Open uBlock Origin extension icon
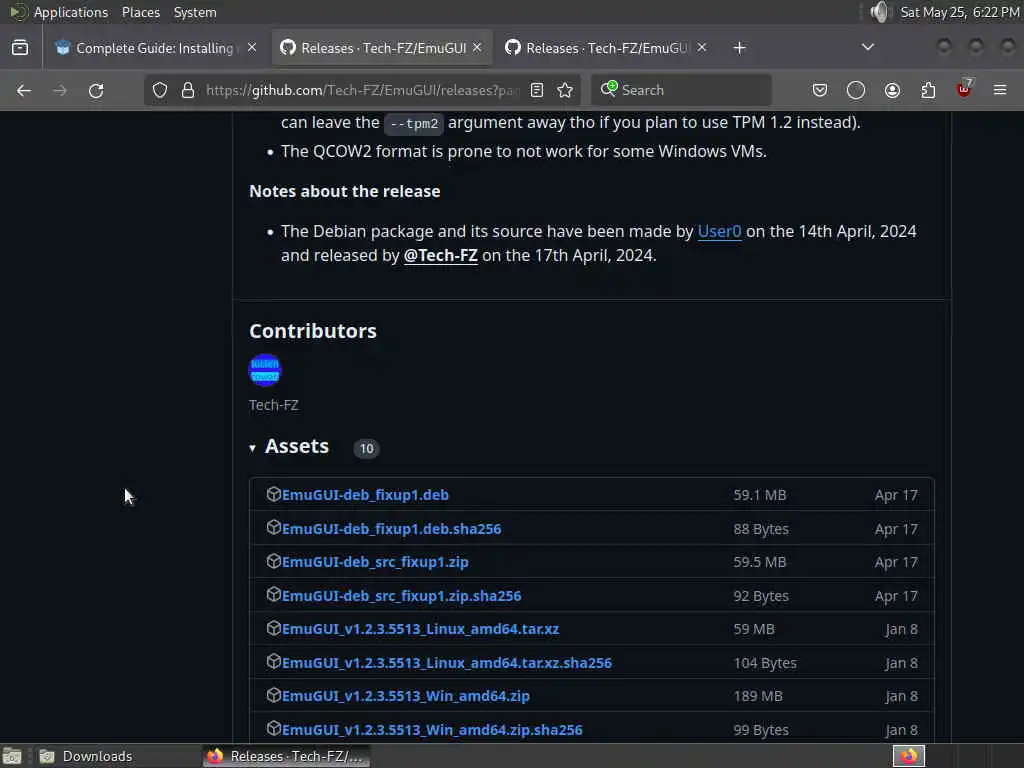The image size is (1024, 768). [x=965, y=89]
